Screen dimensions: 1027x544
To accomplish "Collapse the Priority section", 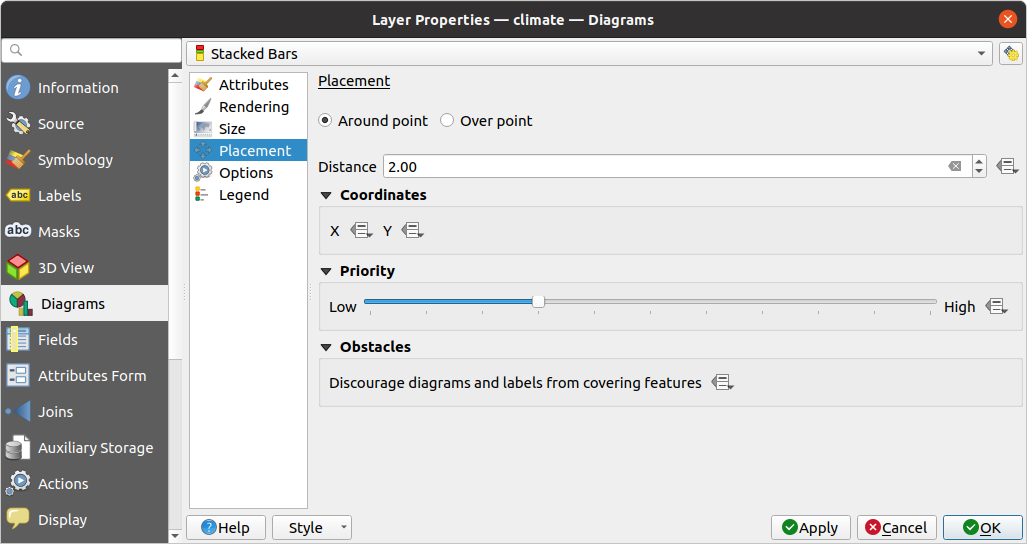I will click(x=326, y=271).
